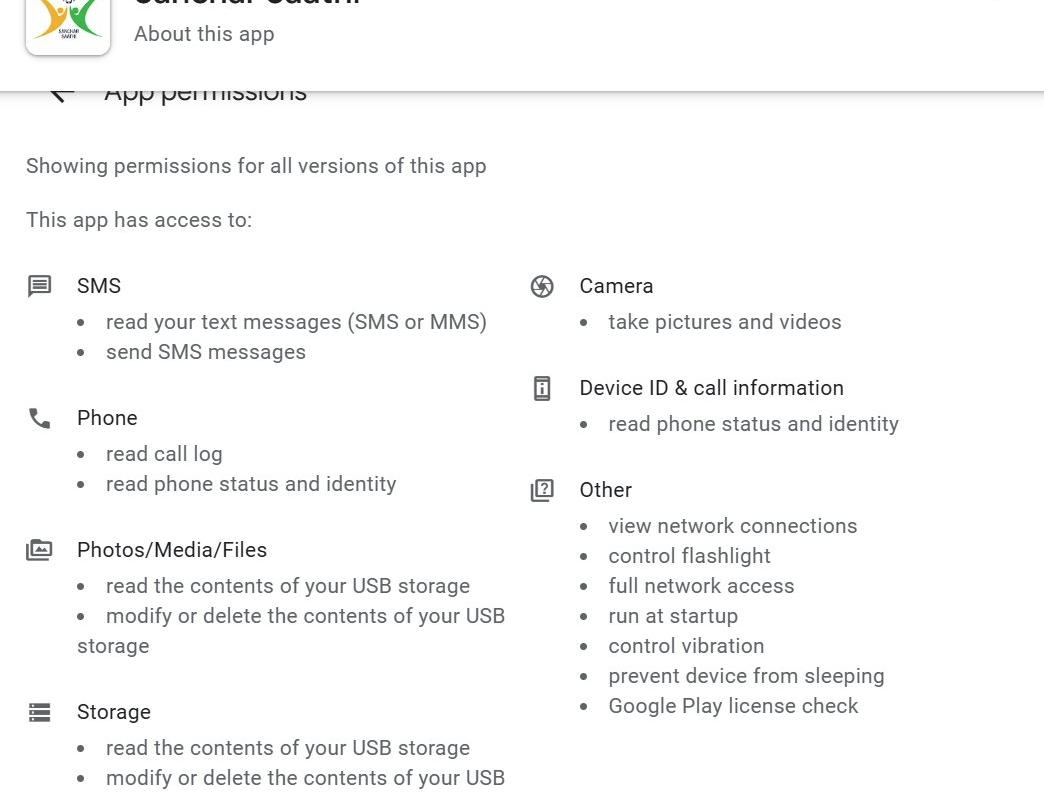This screenshot has height=800, width=1044.
Task: Click the back arrow beside App permissions
Action: tap(62, 93)
